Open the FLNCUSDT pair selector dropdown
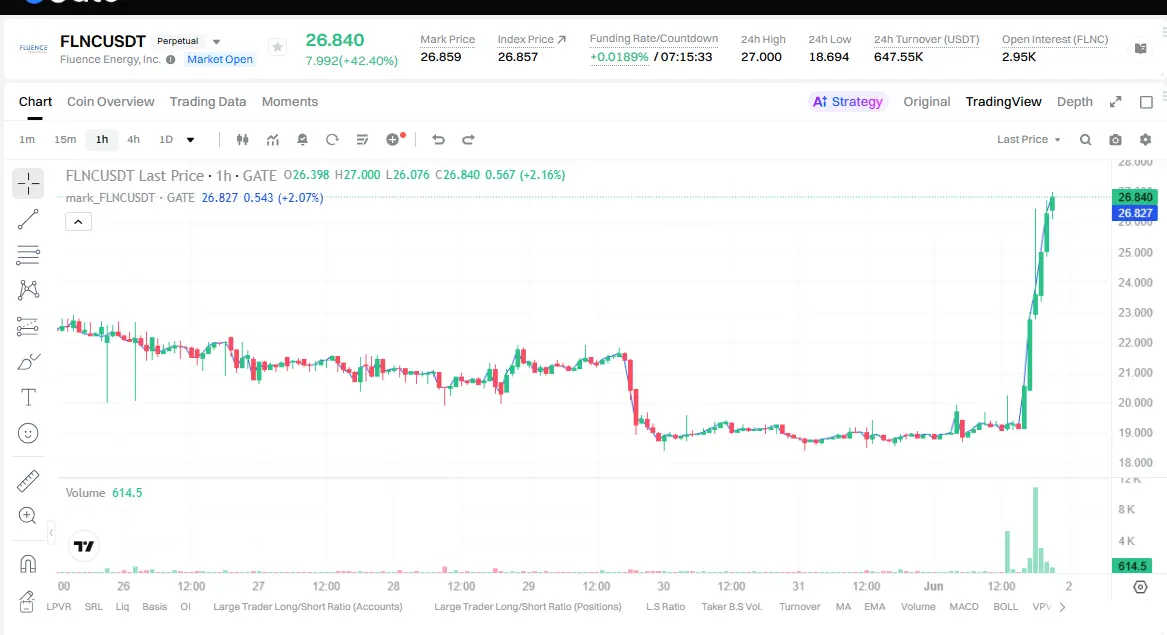Viewport: 1167px width, 635px height. click(x=217, y=42)
